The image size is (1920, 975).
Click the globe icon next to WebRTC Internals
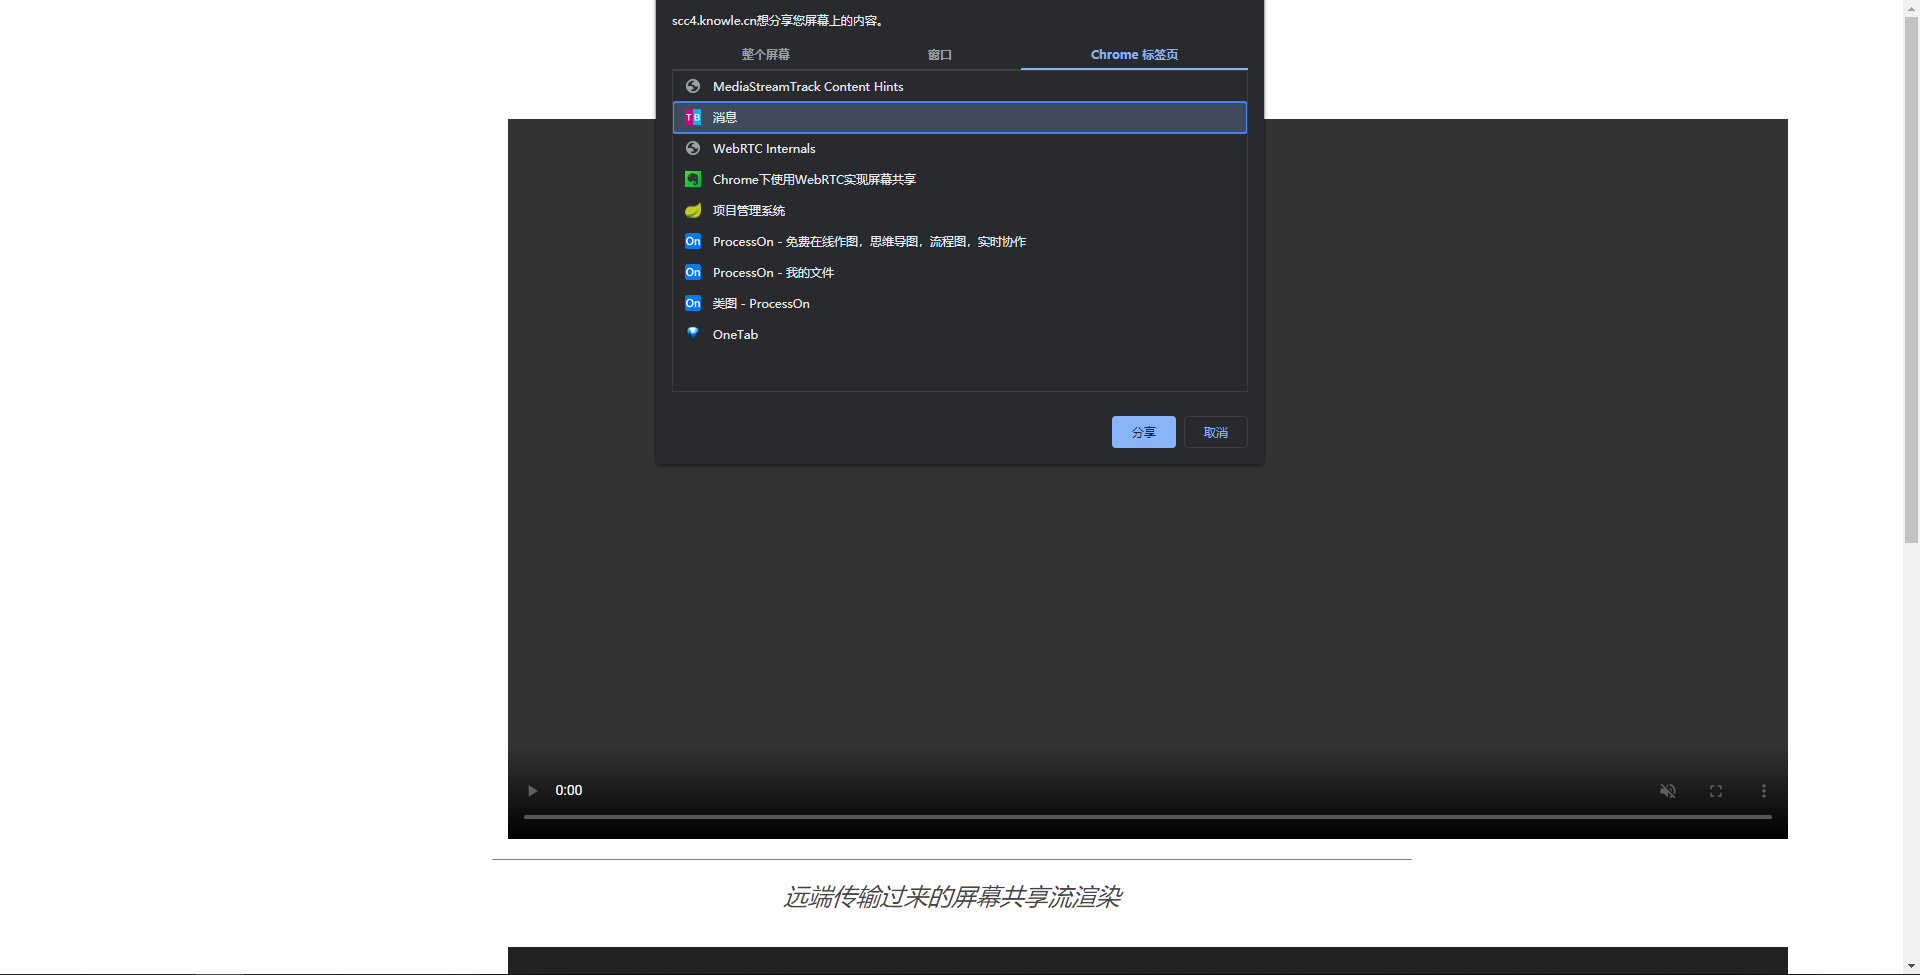[x=693, y=148]
